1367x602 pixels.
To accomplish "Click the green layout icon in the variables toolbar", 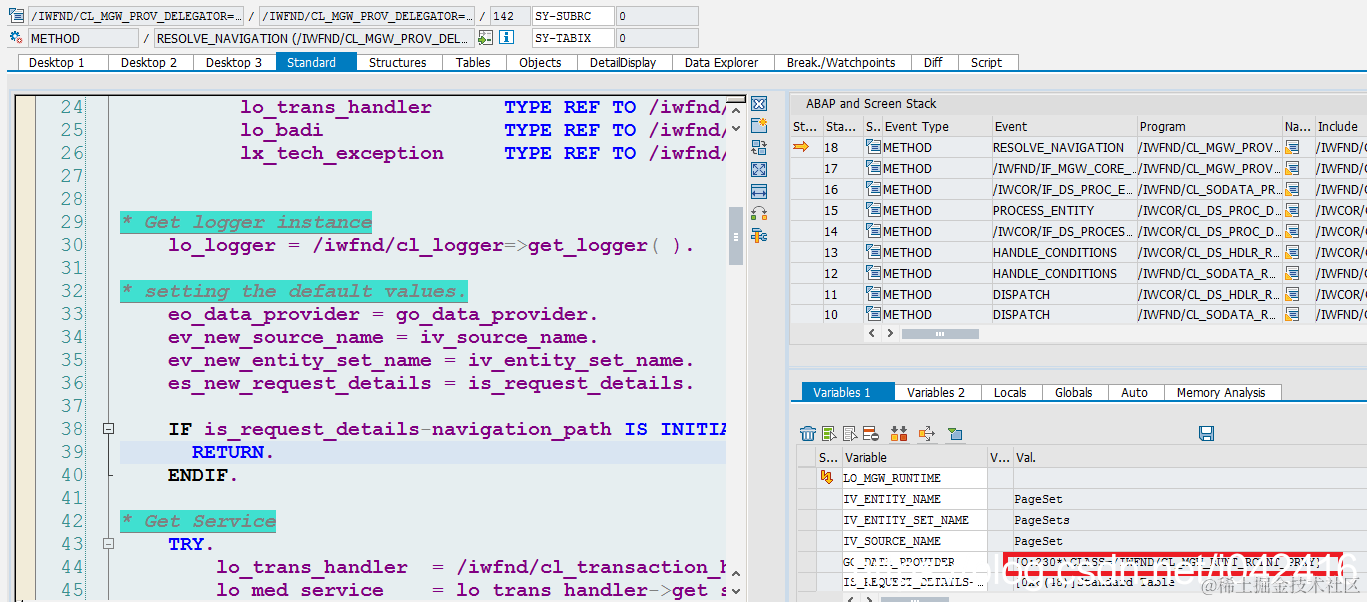I will point(955,433).
